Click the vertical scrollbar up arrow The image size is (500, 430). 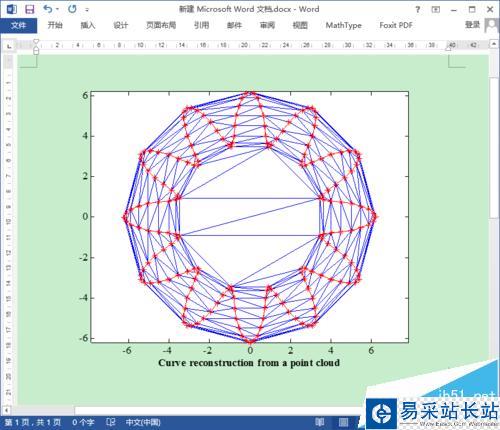494,44
